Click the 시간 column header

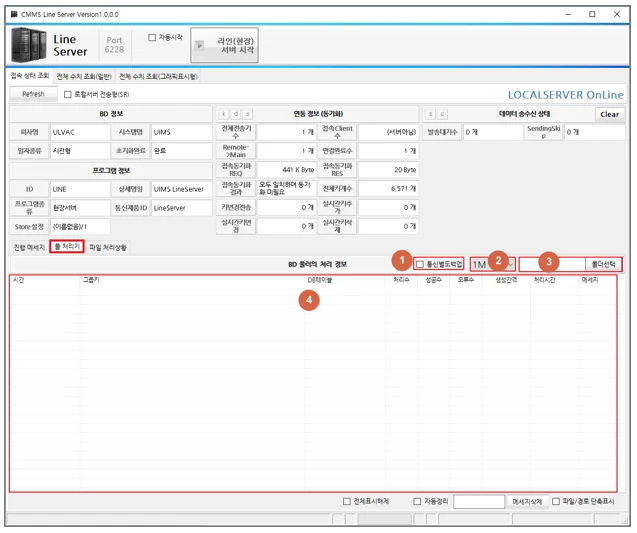pos(45,280)
